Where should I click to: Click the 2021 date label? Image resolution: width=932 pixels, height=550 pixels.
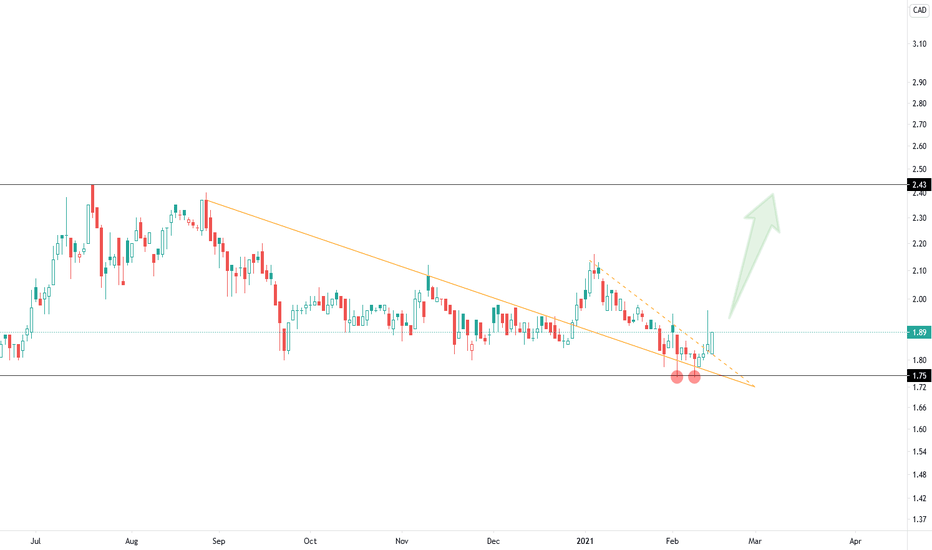click(585, 541)
